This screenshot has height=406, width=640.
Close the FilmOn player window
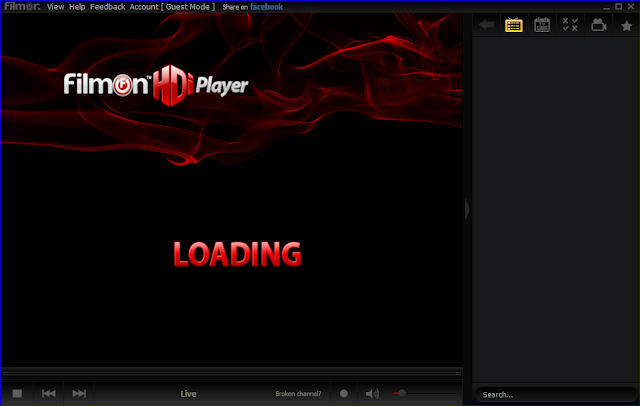[x=631, y=7]
